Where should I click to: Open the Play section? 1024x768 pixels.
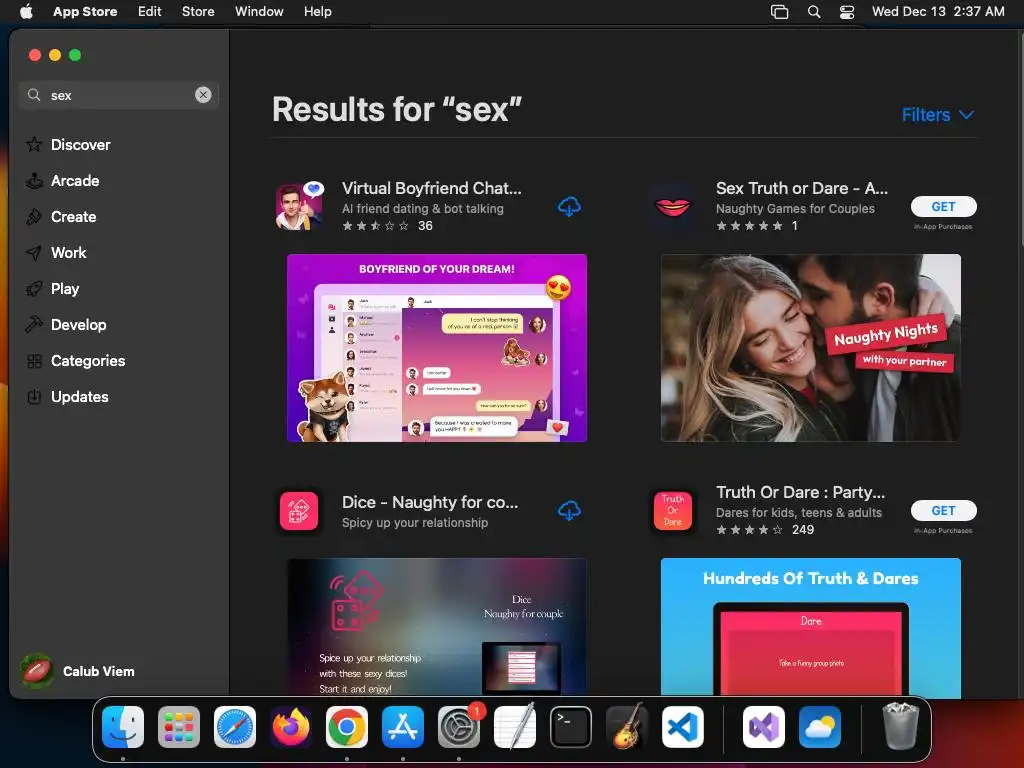point(65,289)
